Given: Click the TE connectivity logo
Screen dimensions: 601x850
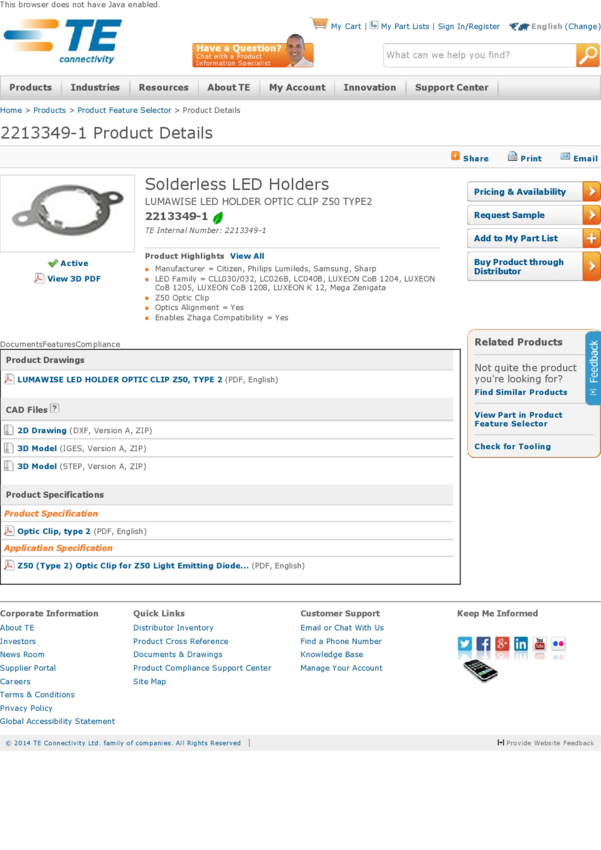Looking at the screenshot, I should coord(63,42).
